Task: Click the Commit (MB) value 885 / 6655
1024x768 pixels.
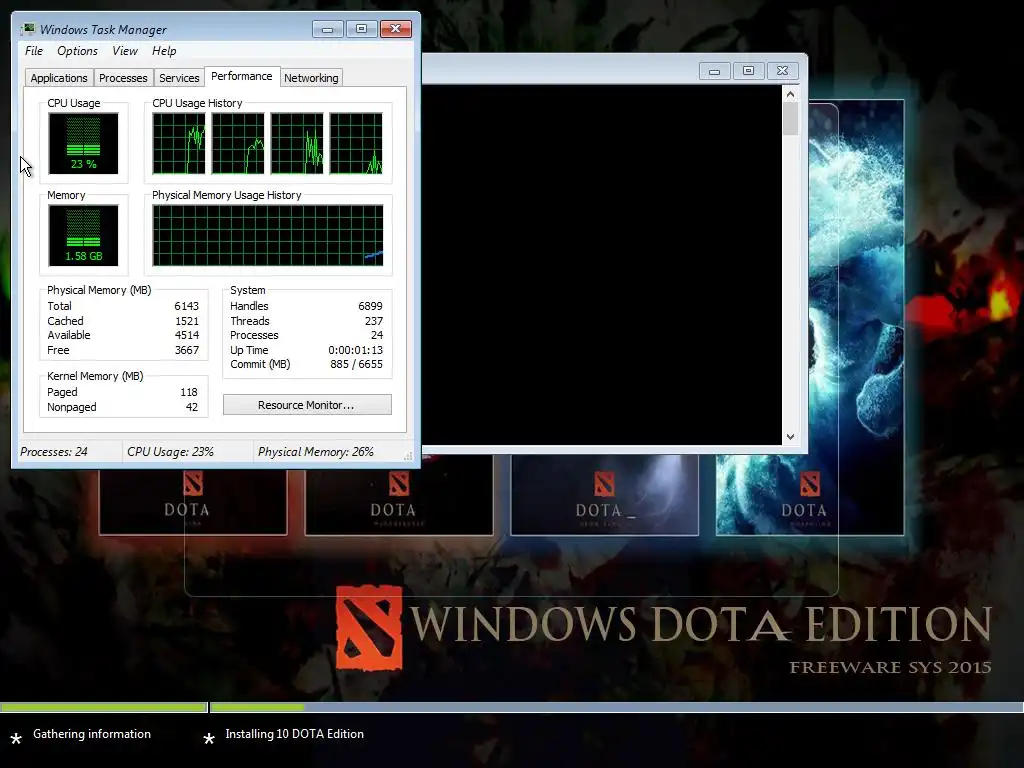Action: click(x=357, y=364)
